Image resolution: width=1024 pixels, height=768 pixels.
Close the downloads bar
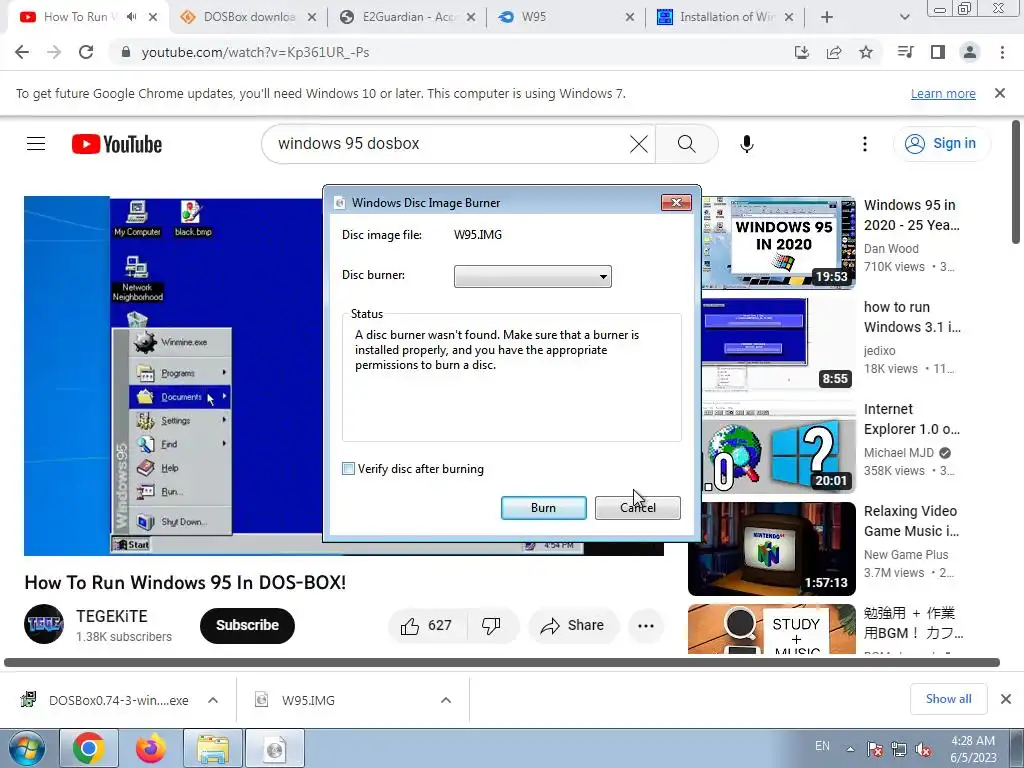pos(1006,699)
